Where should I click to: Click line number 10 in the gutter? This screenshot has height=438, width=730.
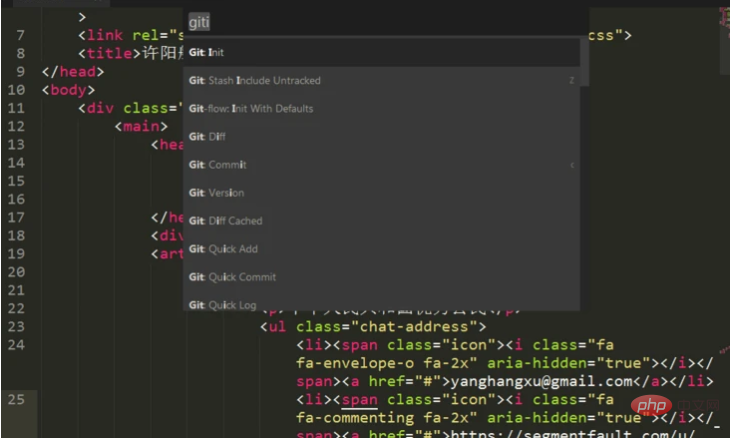16,90
